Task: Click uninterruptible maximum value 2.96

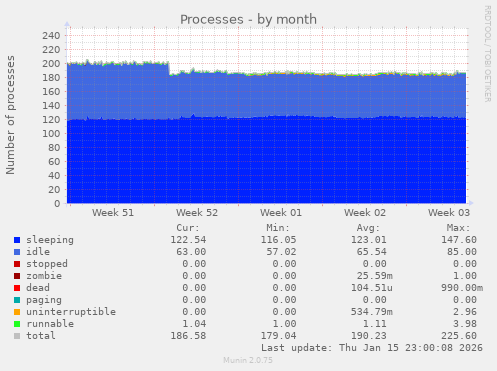Action: click(x=465, y=312)
